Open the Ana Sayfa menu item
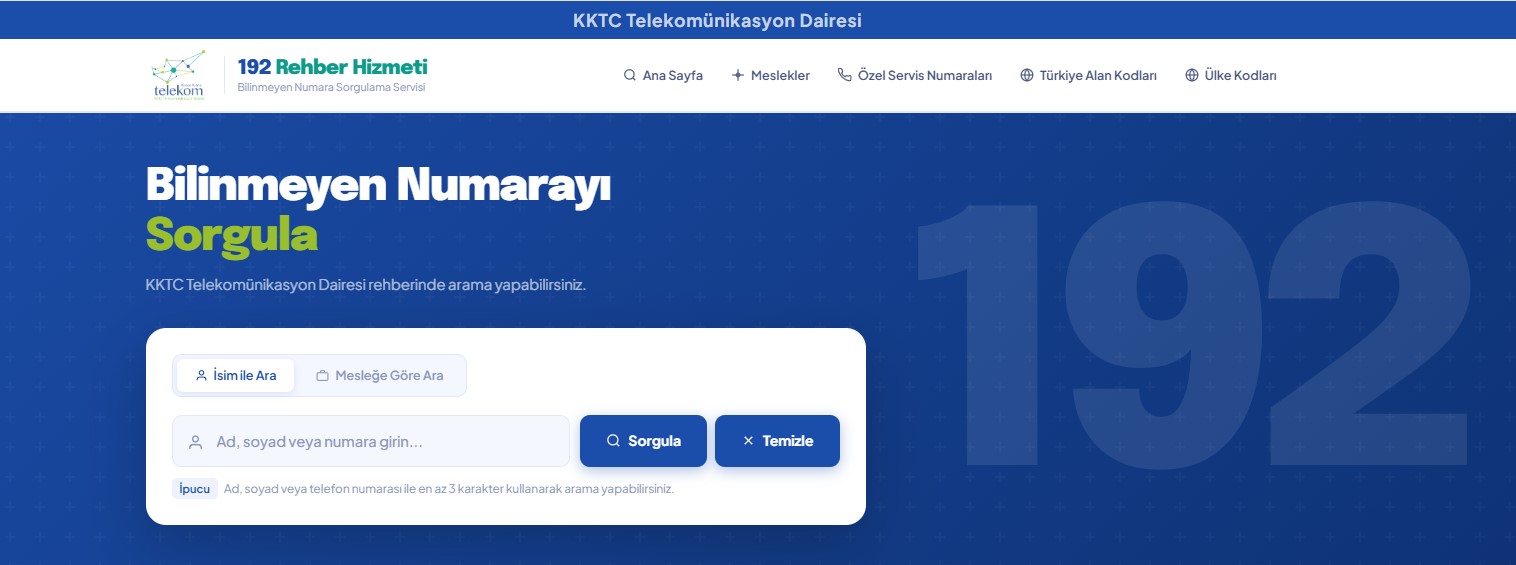1516x565 pixels. (x=663, y=75)
